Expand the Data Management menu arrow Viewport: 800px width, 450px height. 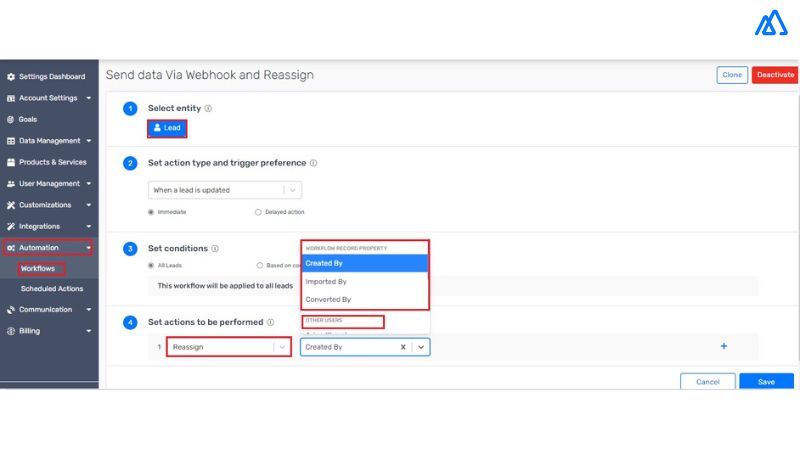[x=89, y=141]
